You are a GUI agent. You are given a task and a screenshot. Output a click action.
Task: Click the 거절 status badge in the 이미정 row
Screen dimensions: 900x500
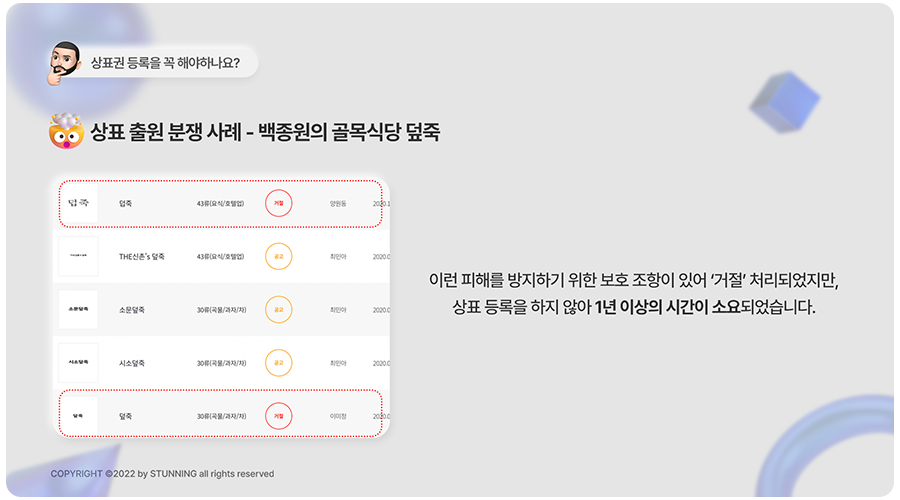278,416
